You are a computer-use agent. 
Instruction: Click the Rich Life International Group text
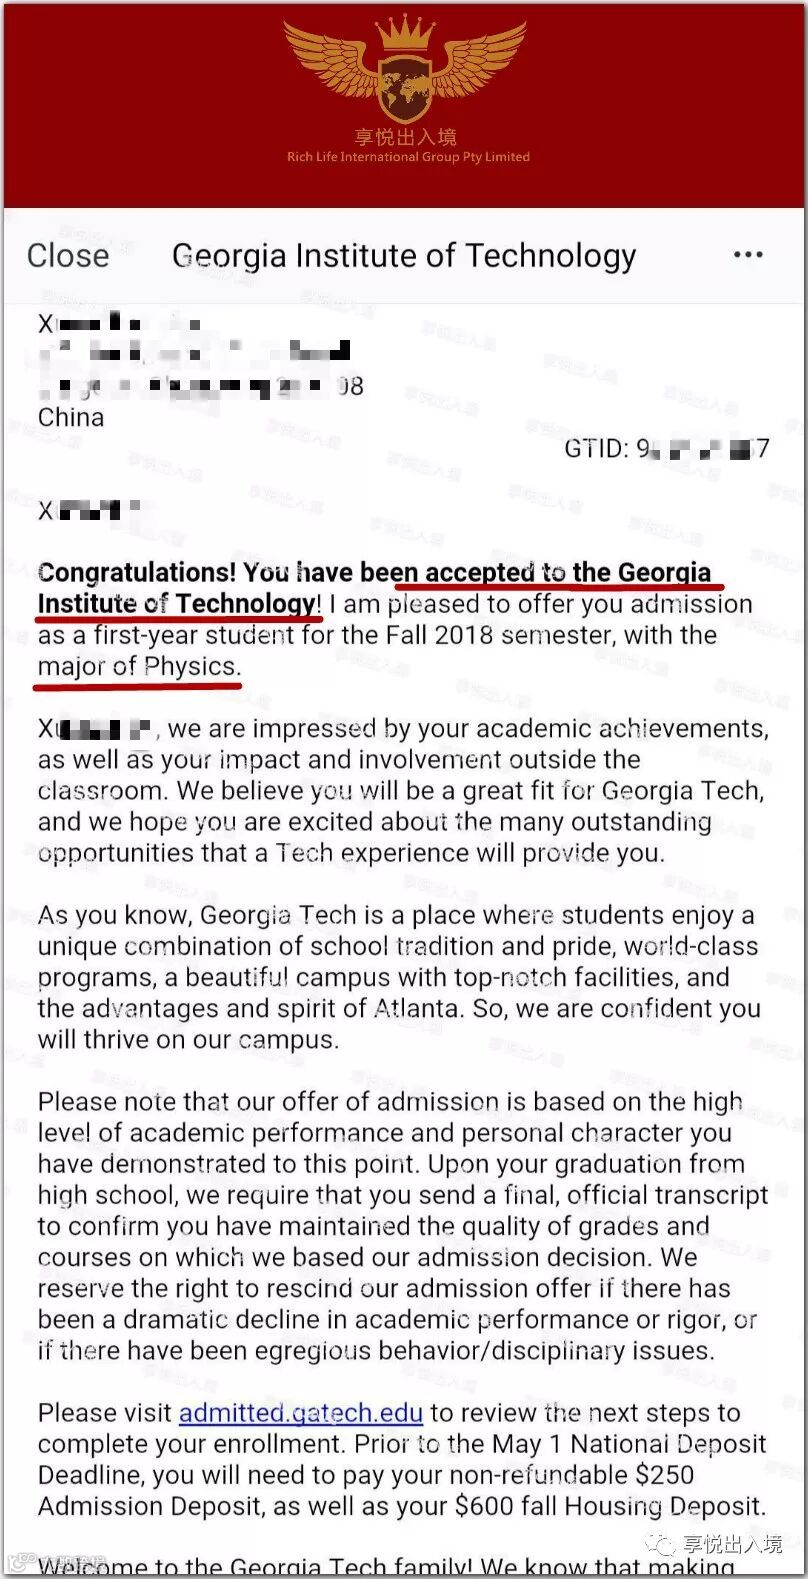pos(408,157)
